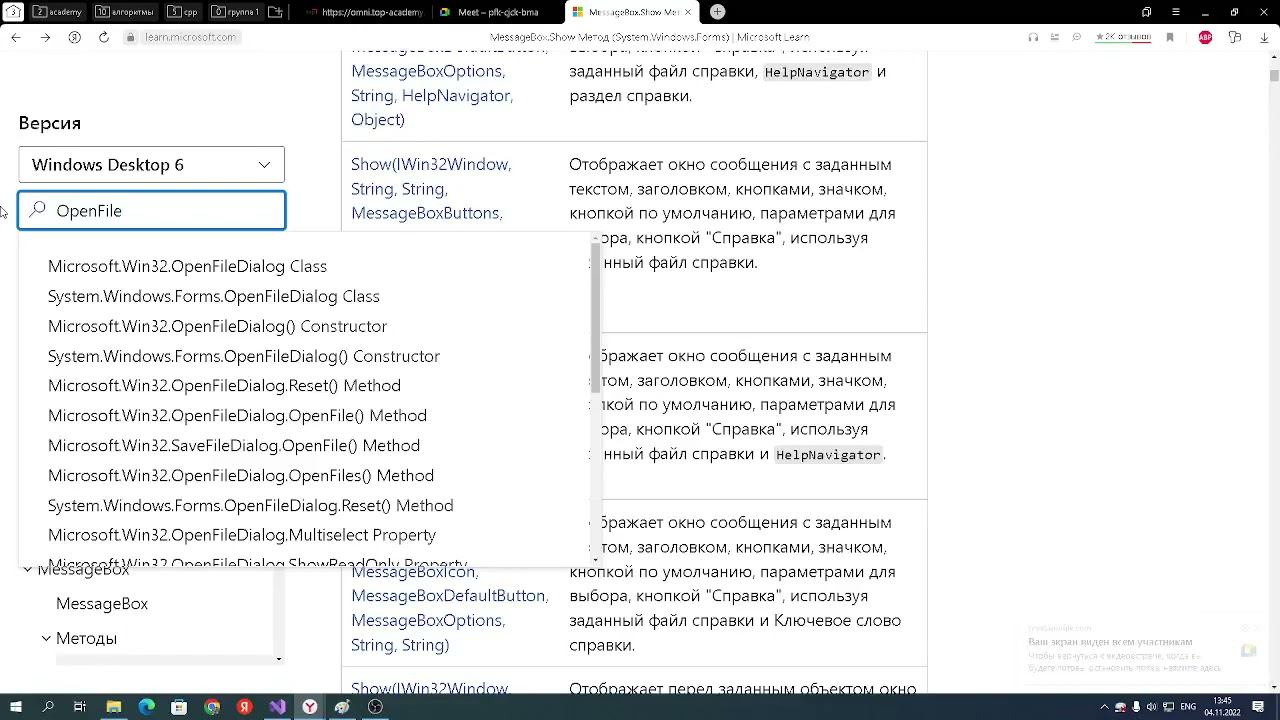
Task: Click the browser forward arrow
Action: [x=45, y=37]
